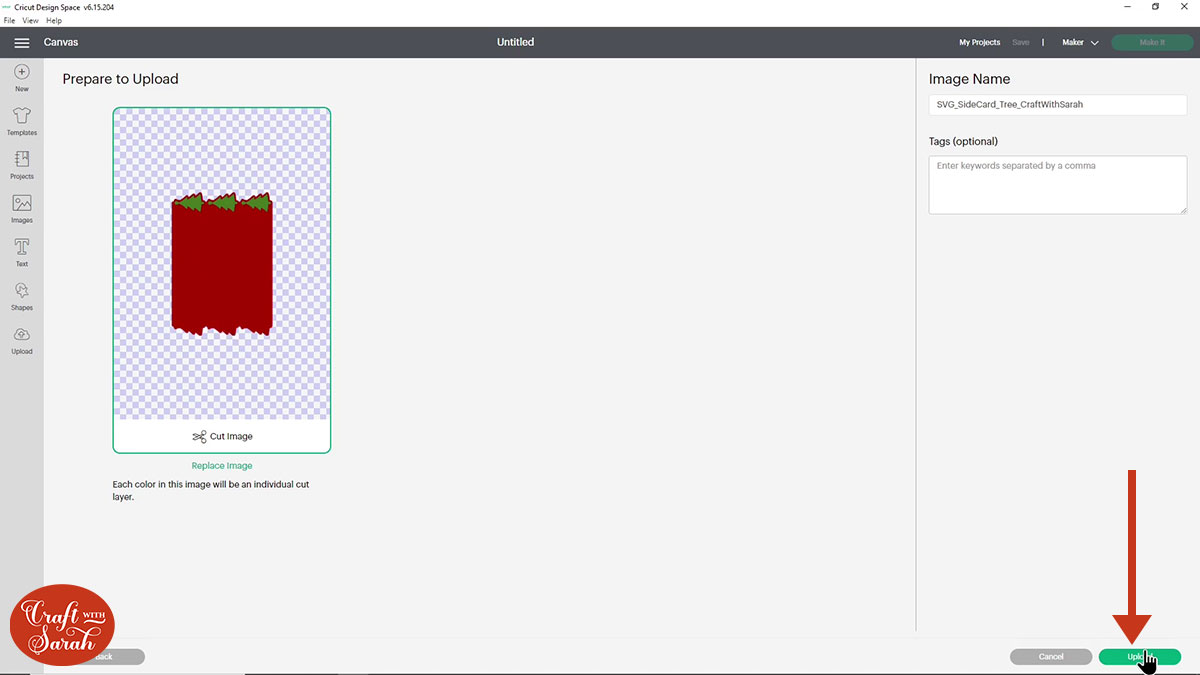Image resolution: width=1200 pixels, height=675 pixels.
Task: Open the View menu
Action: (30, 20)
